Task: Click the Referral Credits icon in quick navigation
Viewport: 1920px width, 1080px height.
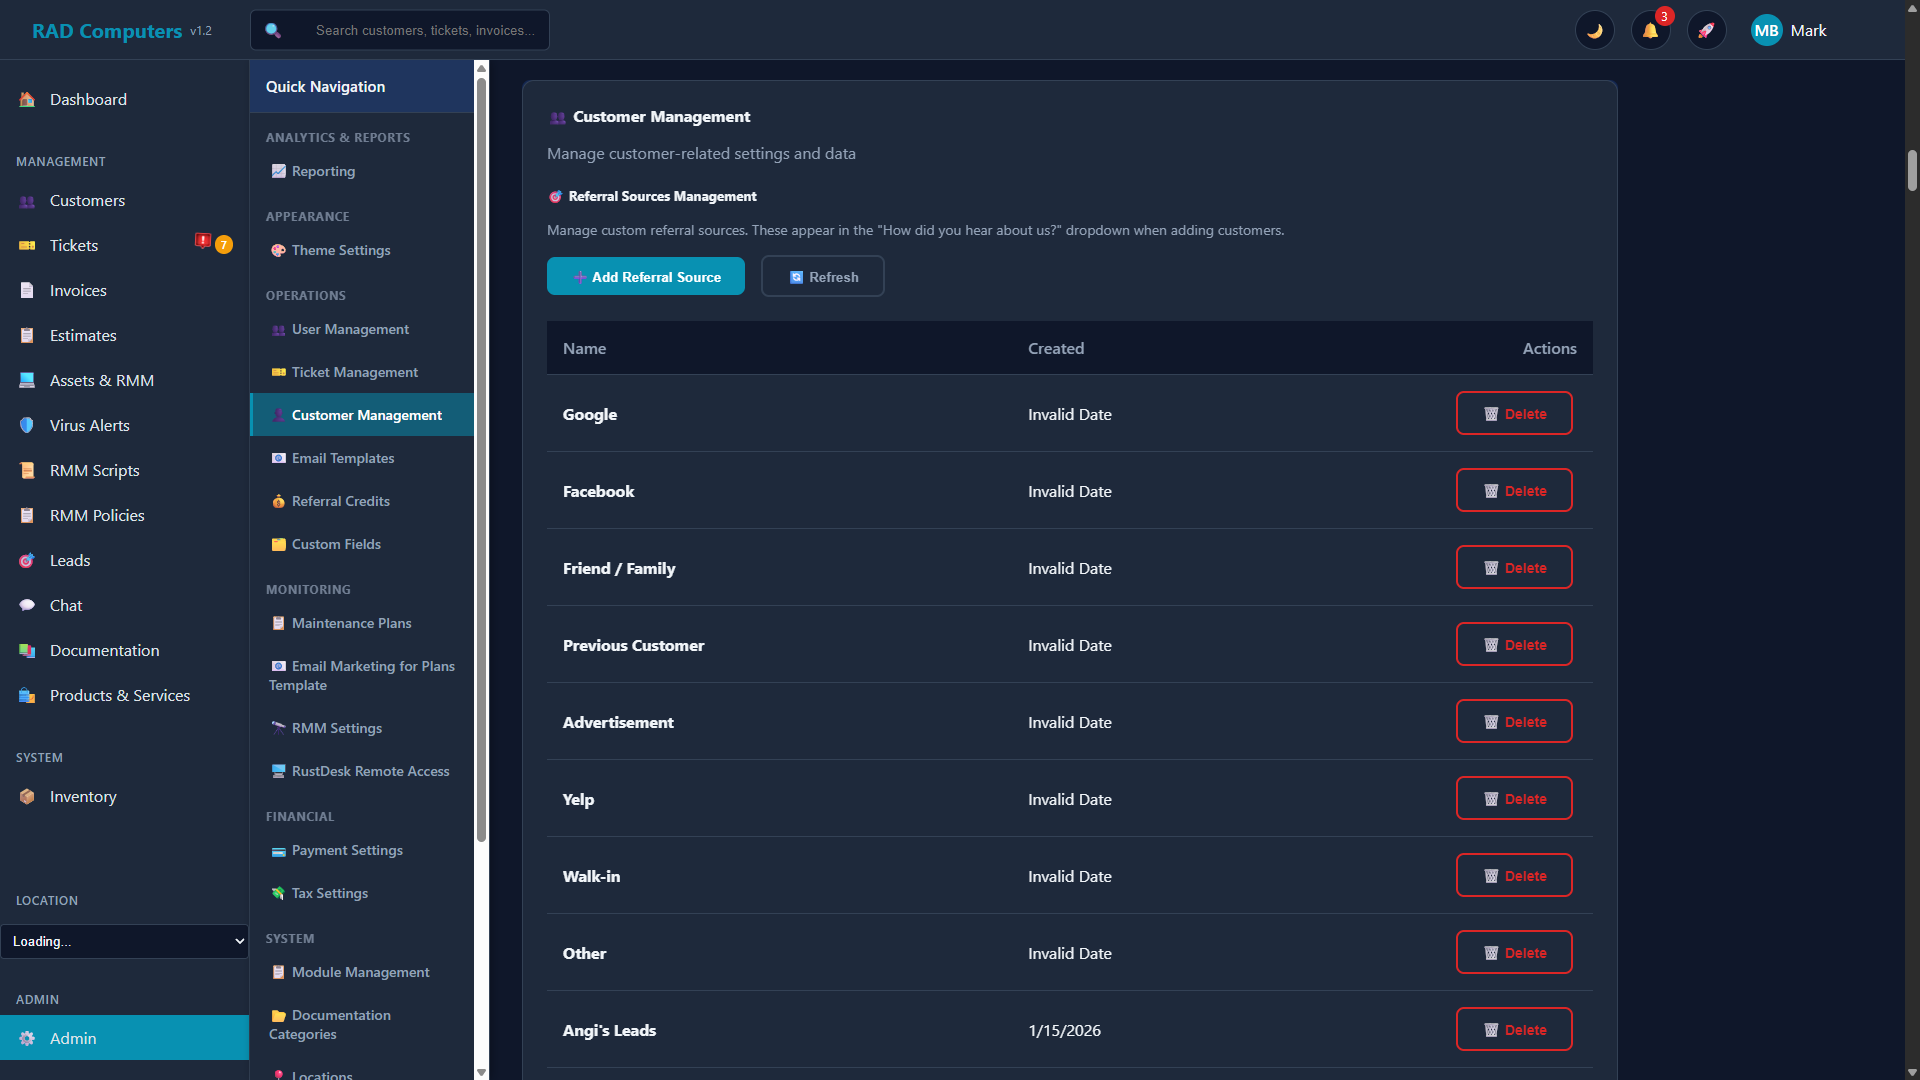Action: click(279, 501)
